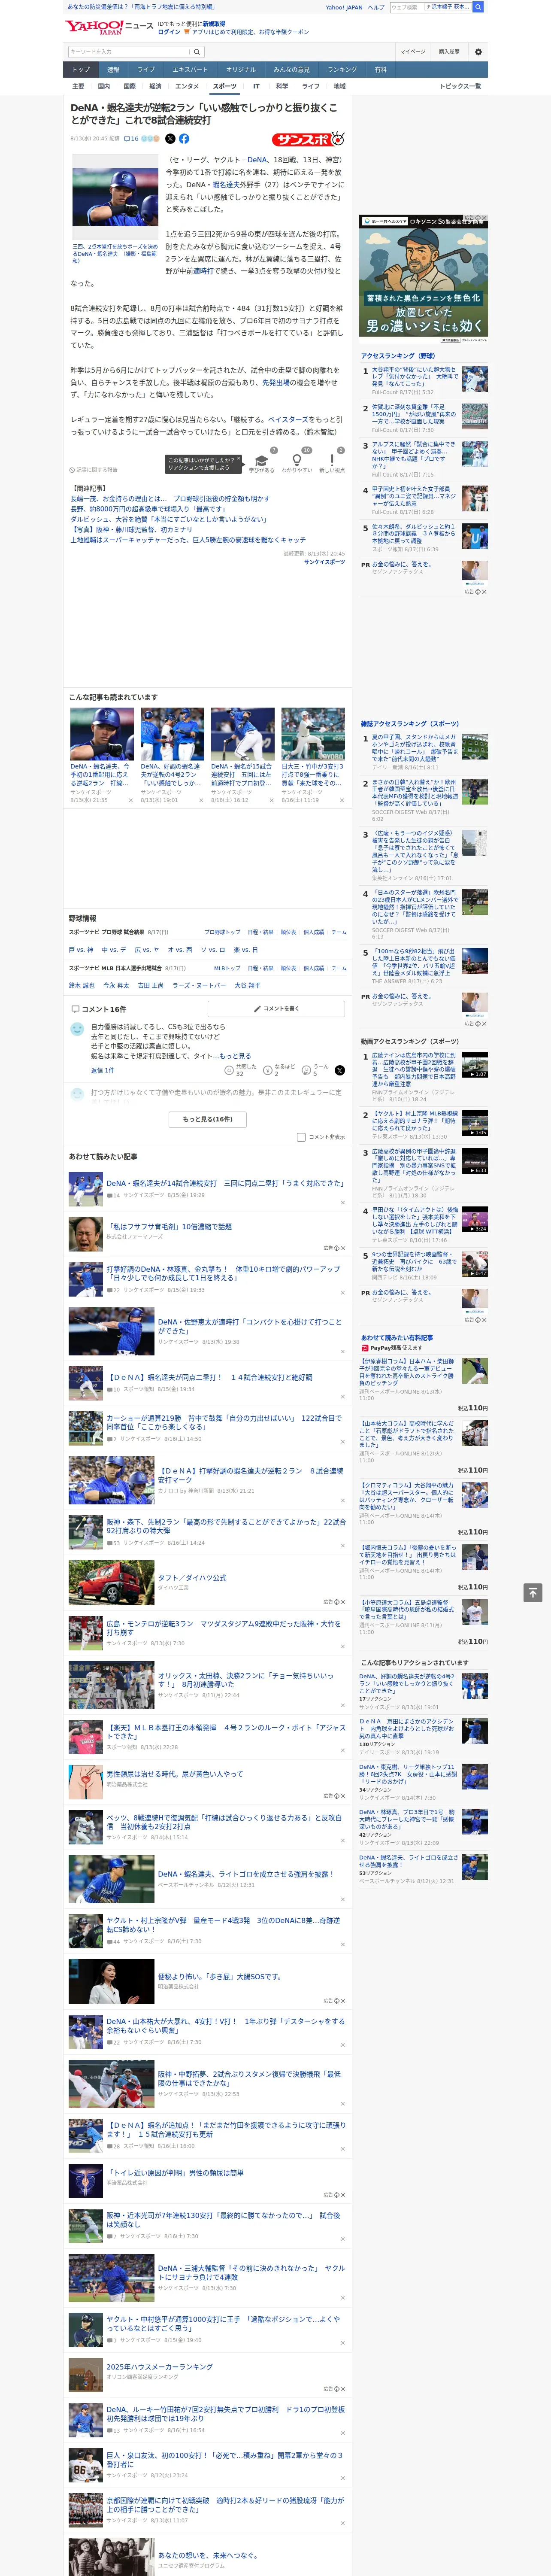Select the 国際 category
The width and height of the screenshot is (551, 2576).
click(x=129, y=86)
